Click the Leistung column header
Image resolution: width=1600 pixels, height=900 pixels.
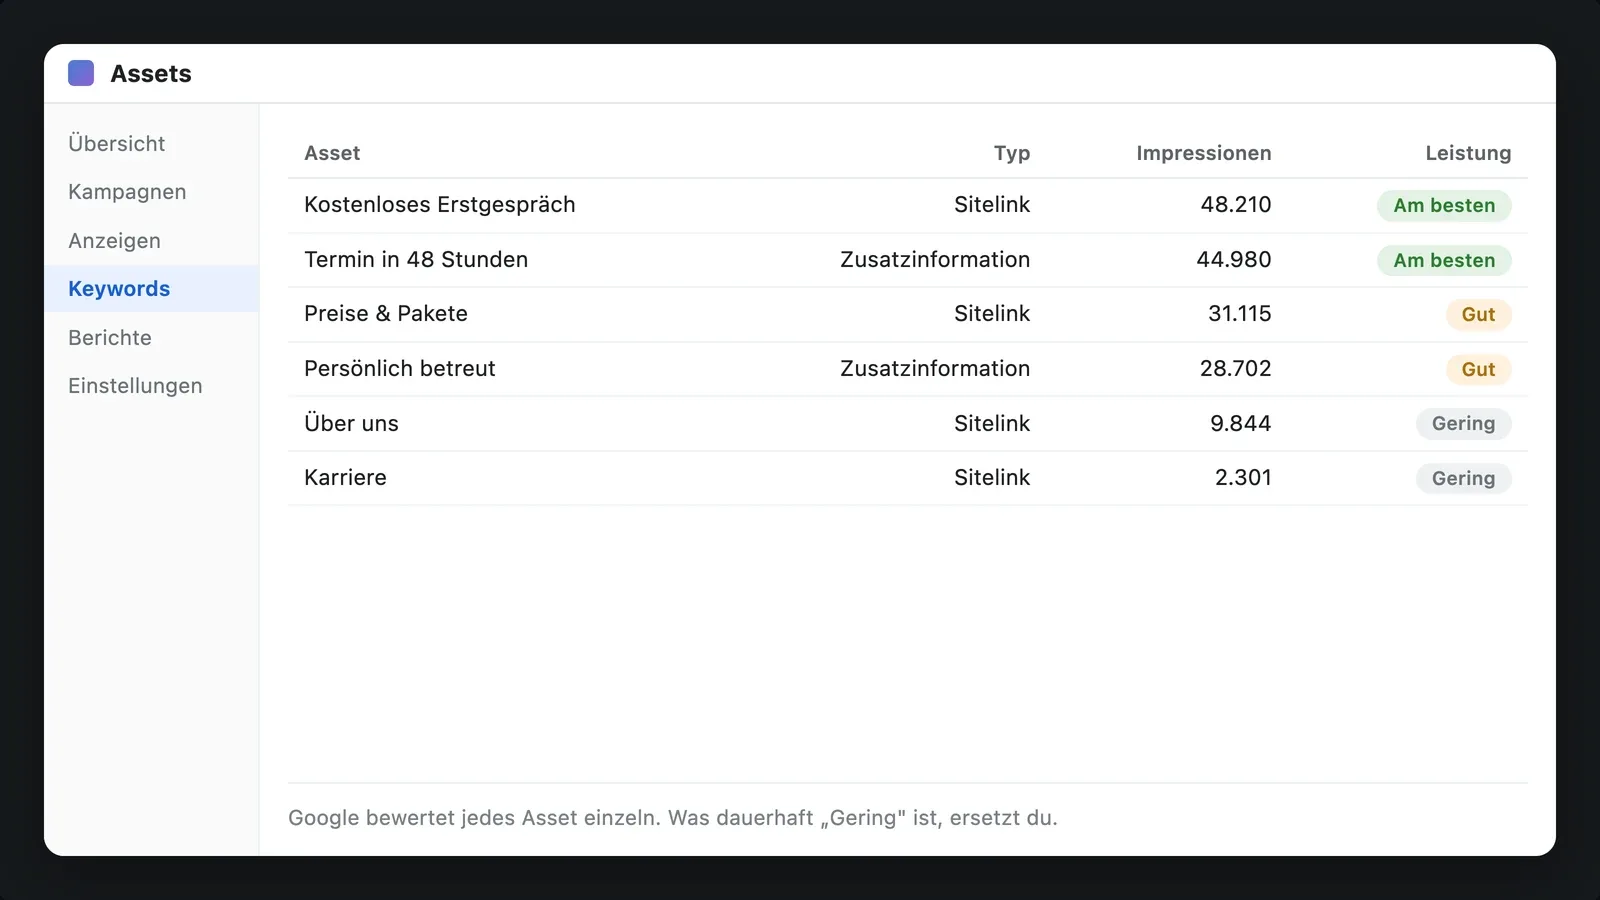coord(1468,153)
